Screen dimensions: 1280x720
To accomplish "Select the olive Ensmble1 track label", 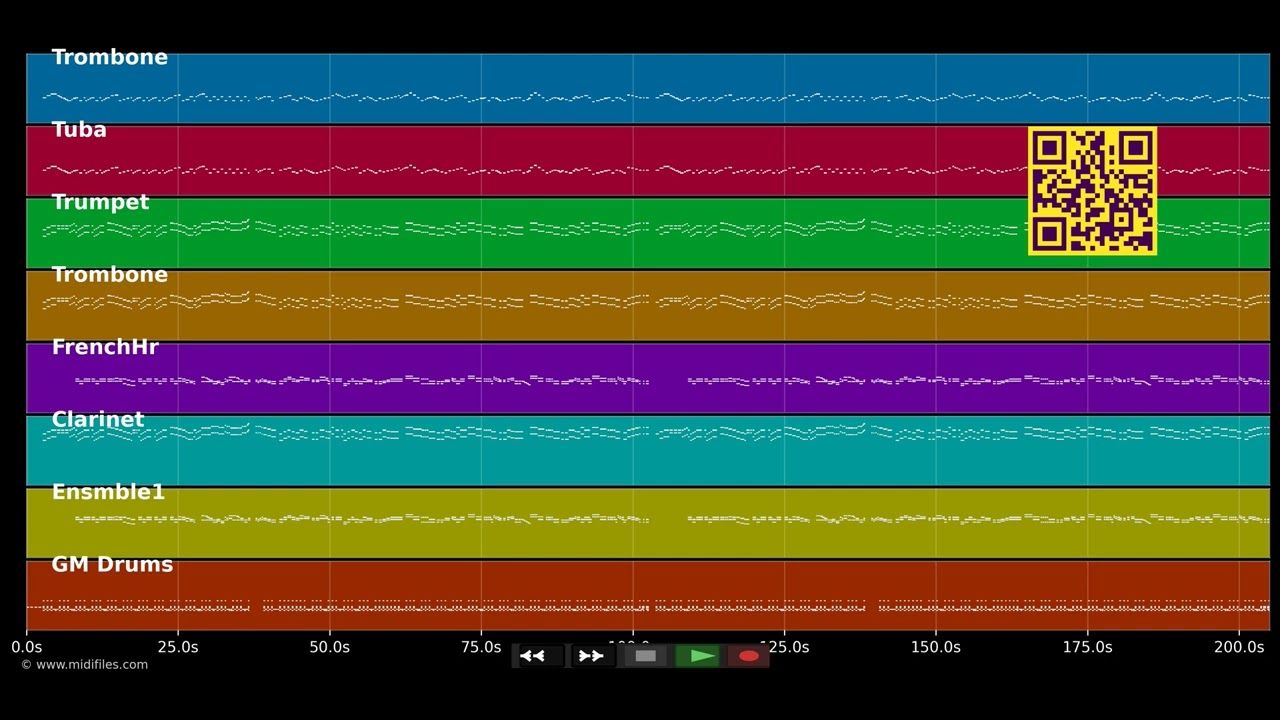I will coord(108,492).
